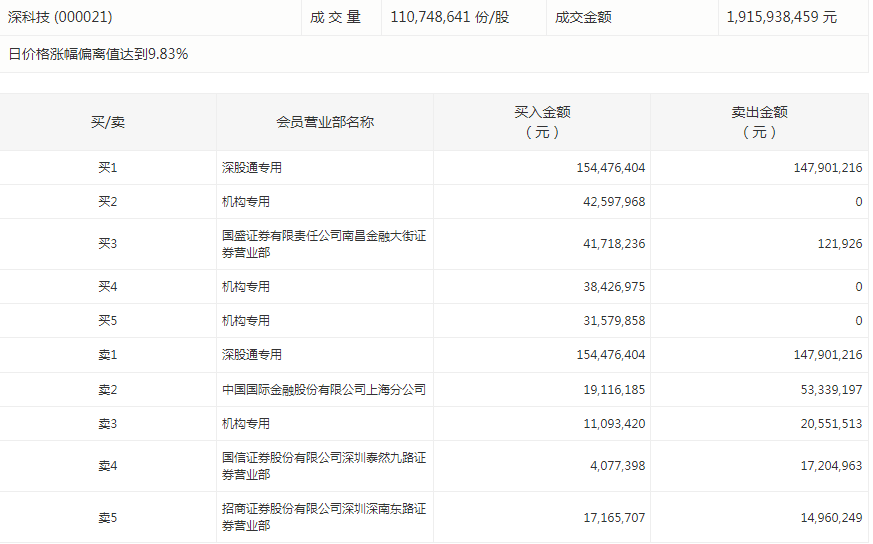The image size is (873, 544).
Task: Click the 买/卖 column header
Action: coord(108,122)
